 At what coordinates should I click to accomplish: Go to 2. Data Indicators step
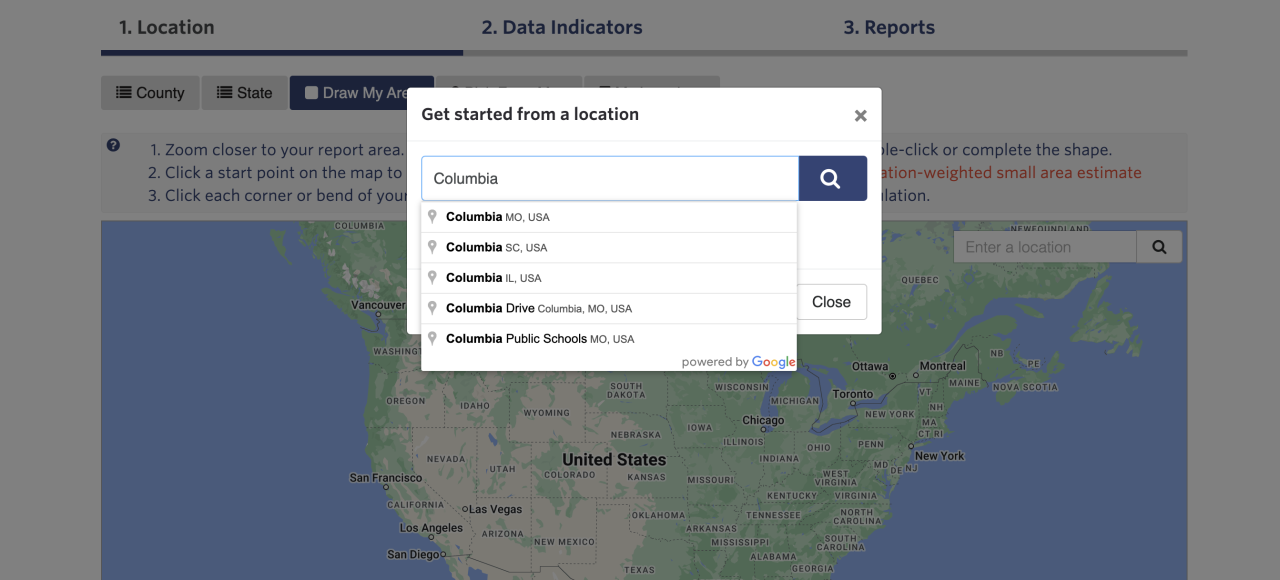(x=562, y=28)
